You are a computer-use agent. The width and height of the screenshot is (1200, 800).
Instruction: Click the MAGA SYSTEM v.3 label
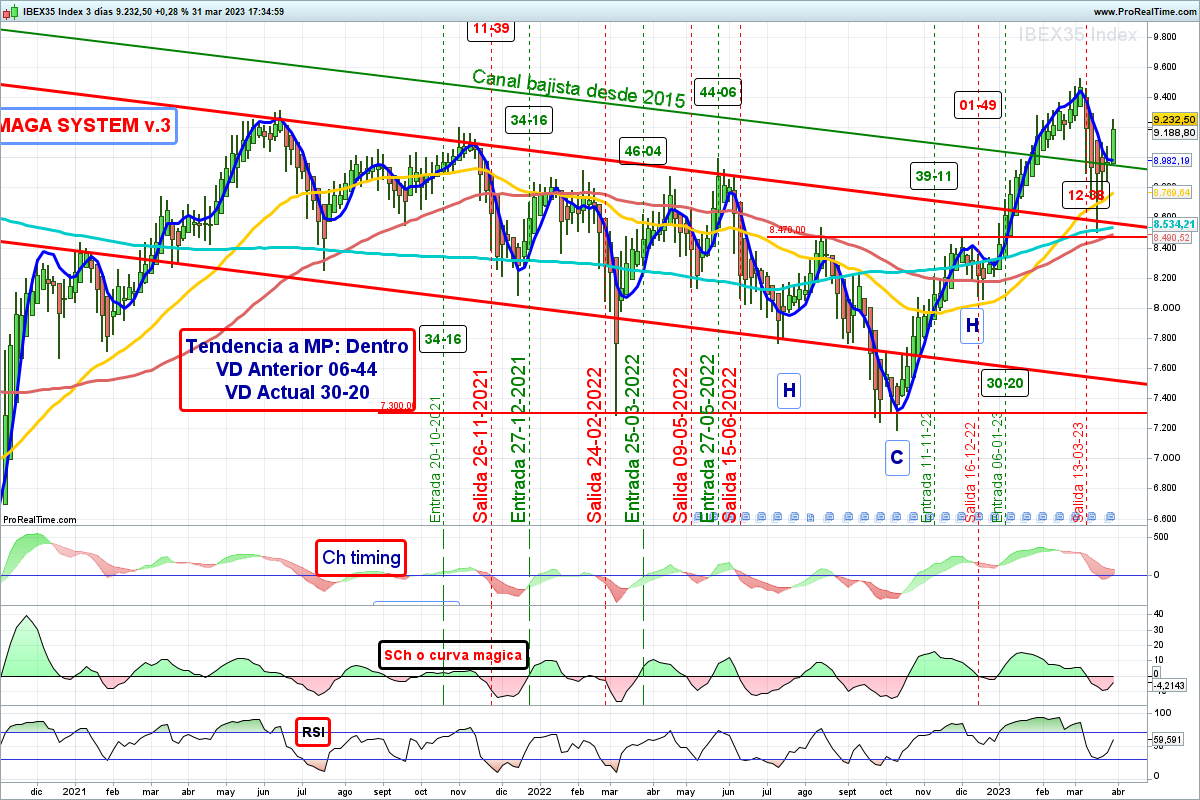(x=87, y=125)
